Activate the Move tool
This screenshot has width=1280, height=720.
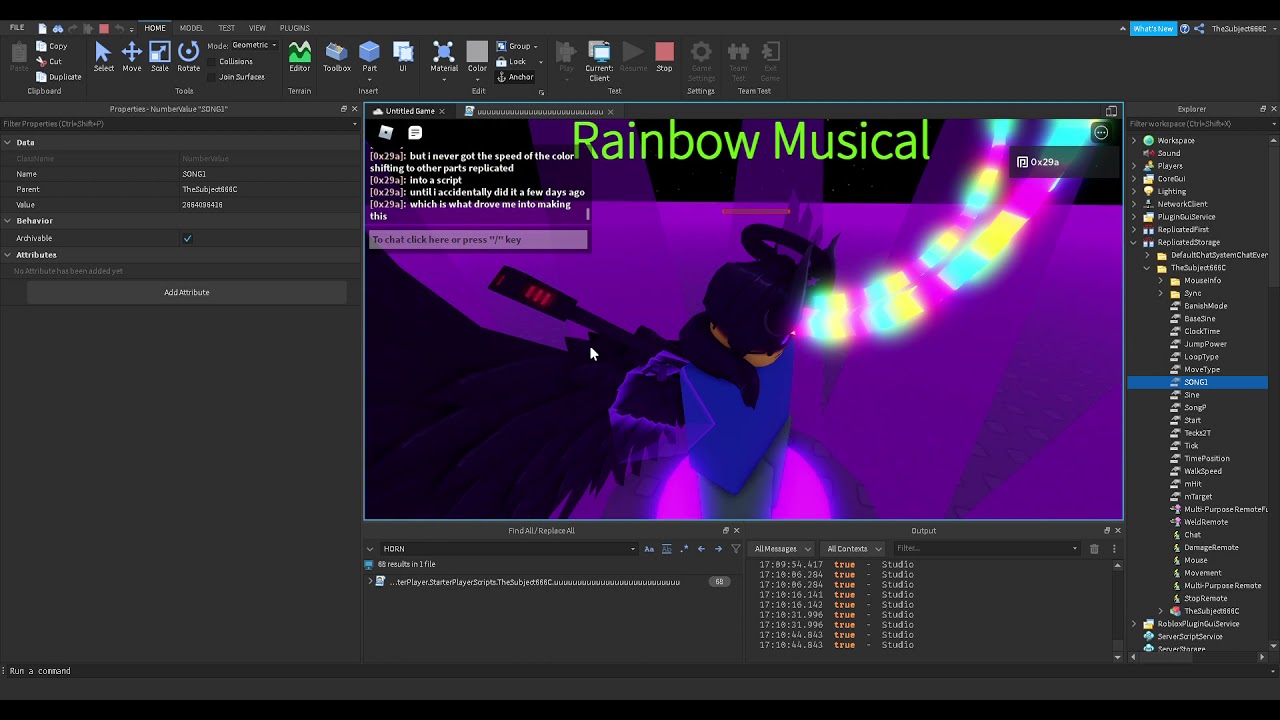click(132, 57)
